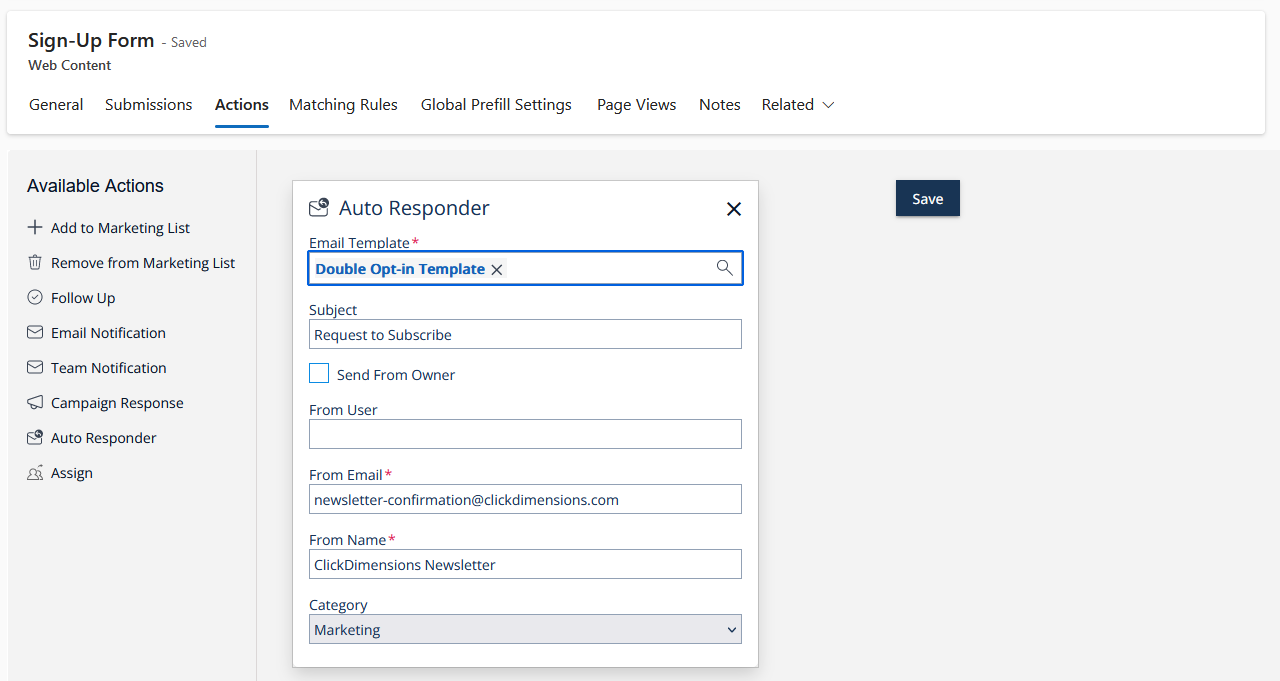The image size is (1280, 681).
Task: Go to the Matching Rules tab
Action: [343, 104]
